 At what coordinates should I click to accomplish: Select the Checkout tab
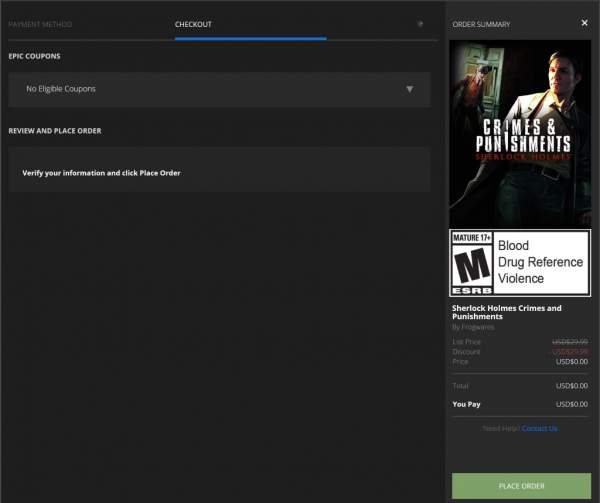pyautogui.click(x=193, y=24)
